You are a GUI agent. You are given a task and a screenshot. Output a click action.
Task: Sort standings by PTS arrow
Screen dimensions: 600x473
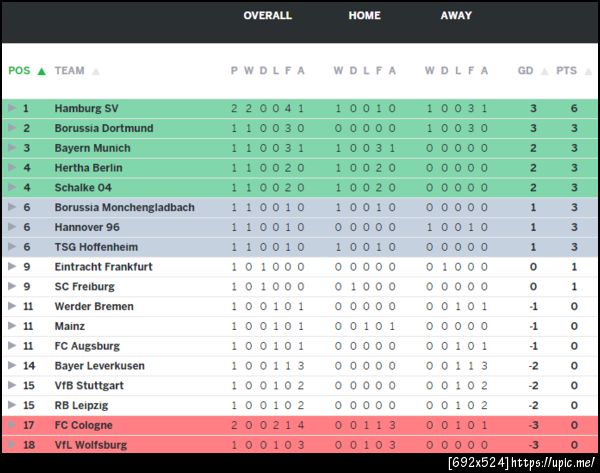click(x=585, y=71)
